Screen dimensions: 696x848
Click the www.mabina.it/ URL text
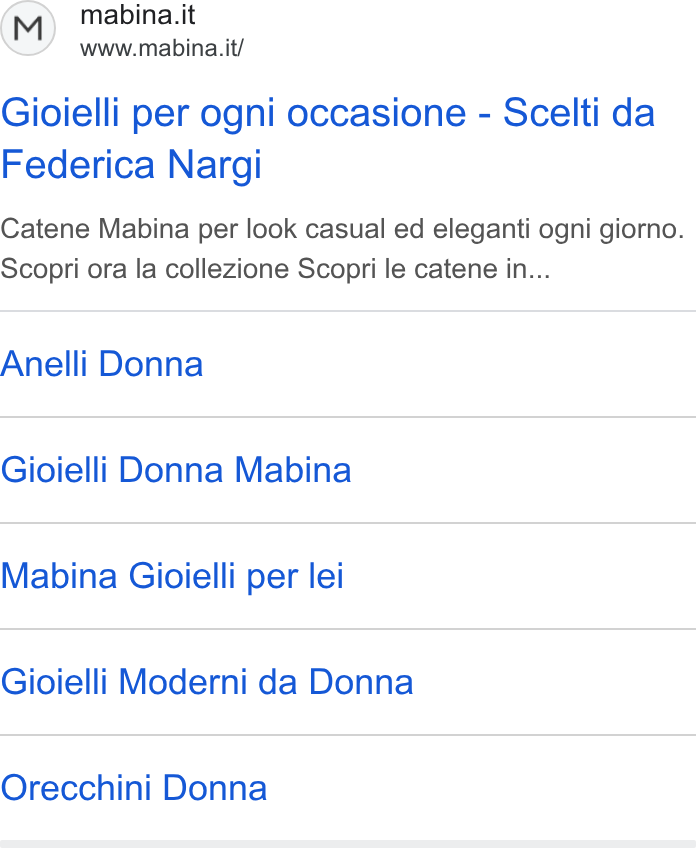162,49
